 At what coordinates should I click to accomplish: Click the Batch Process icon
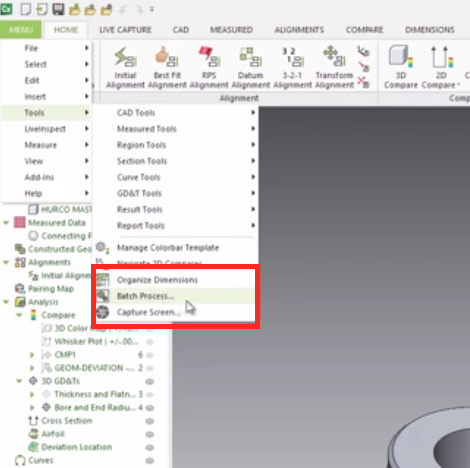(x=103, y=296)
